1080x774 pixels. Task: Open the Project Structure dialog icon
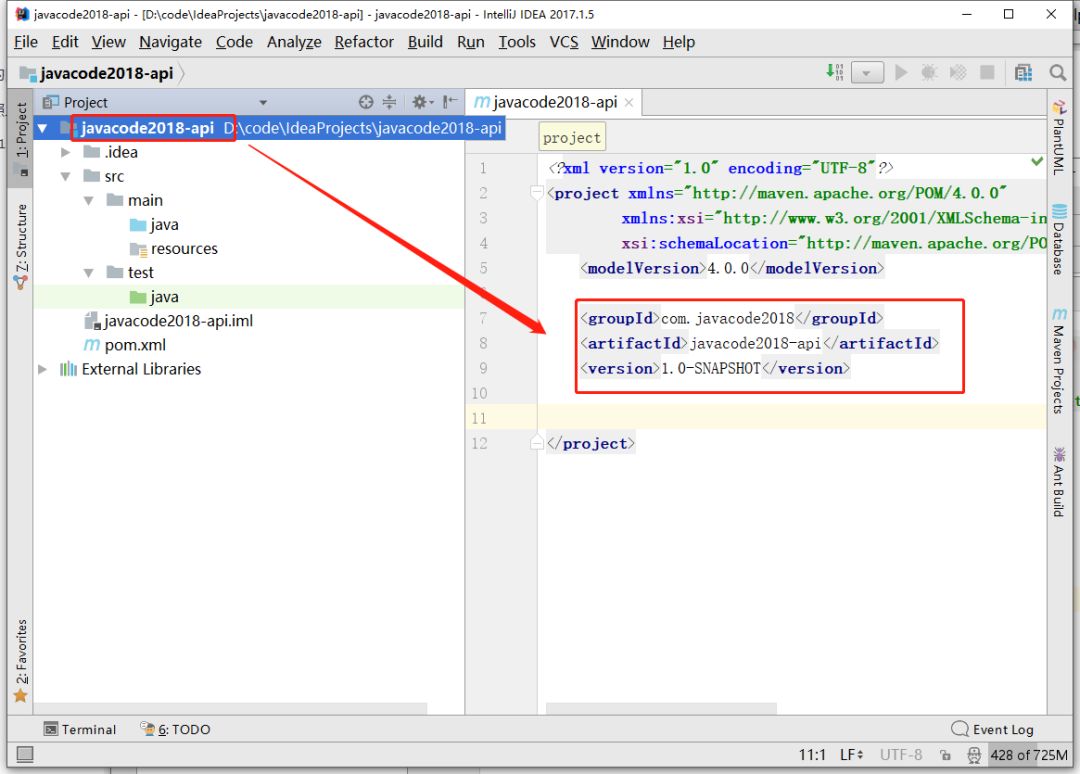1023,73
